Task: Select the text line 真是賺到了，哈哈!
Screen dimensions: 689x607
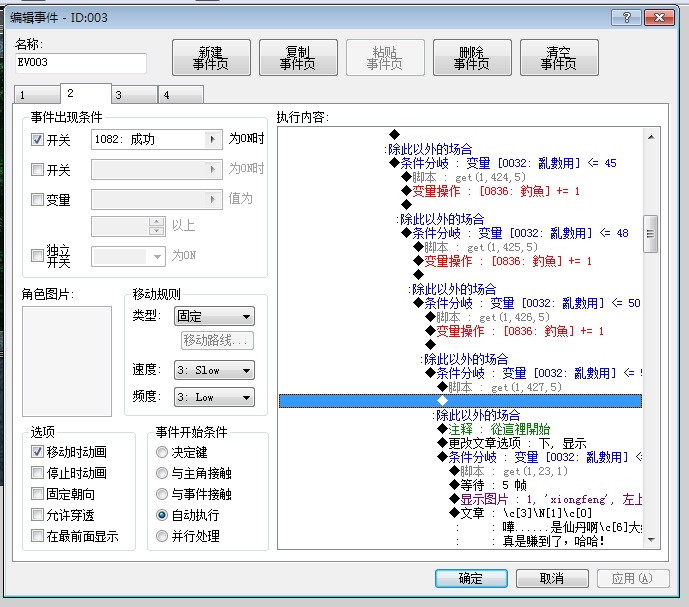Action: 554,541
